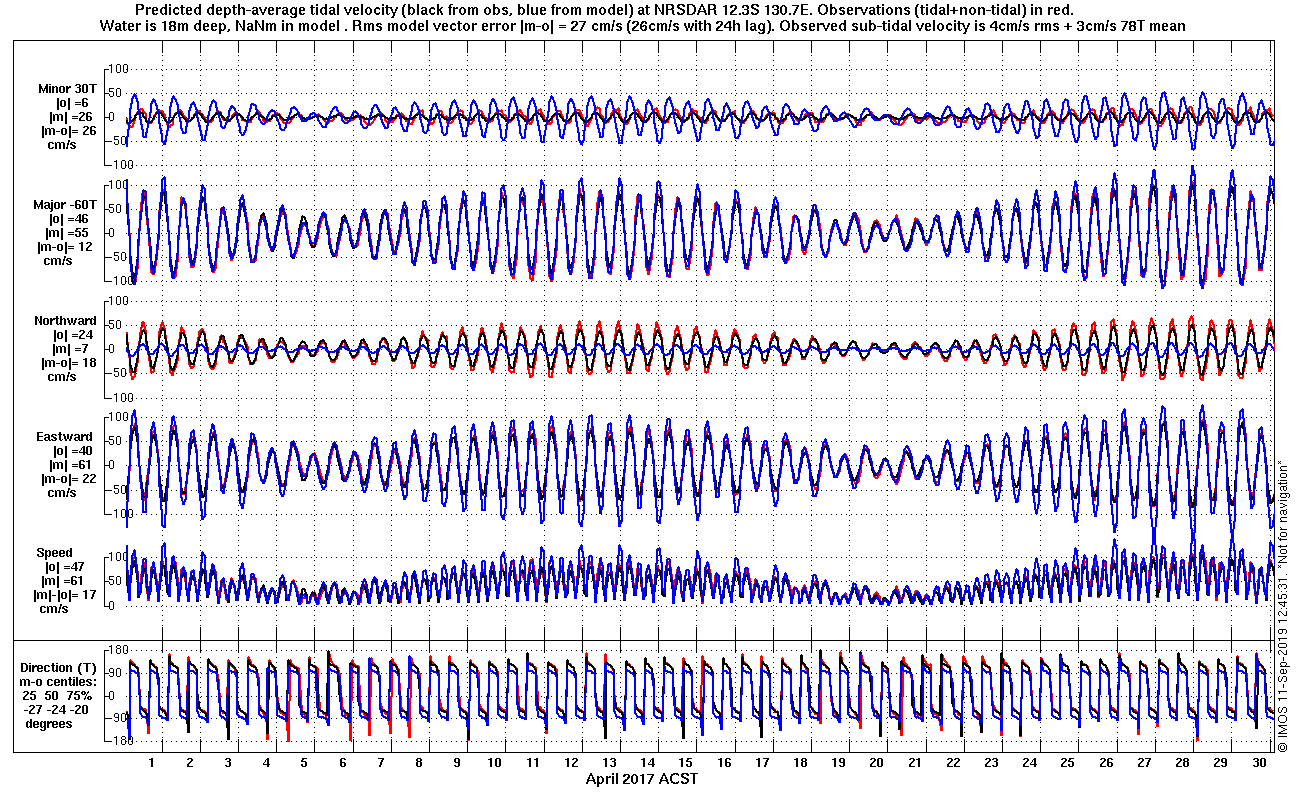This screenshot has height=800, width=1300.
Task: Select the '|m-o|= 22' error value
Action: 68,479
